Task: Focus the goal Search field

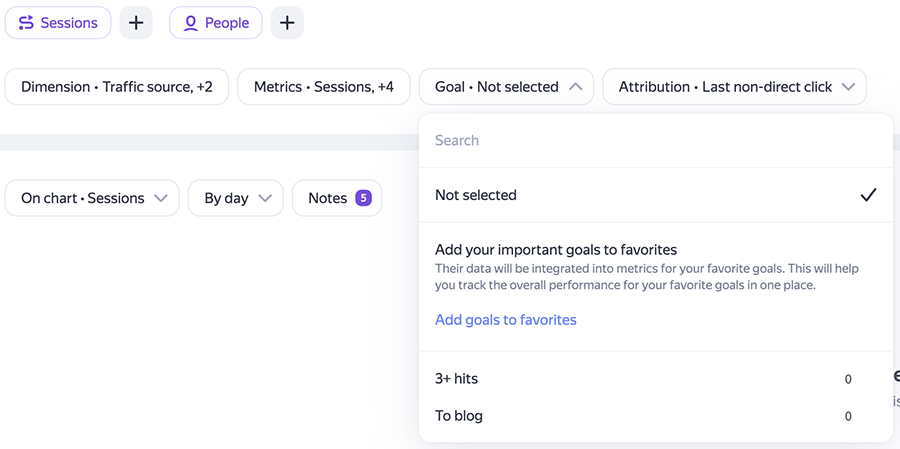Action: tap(655, 141)
